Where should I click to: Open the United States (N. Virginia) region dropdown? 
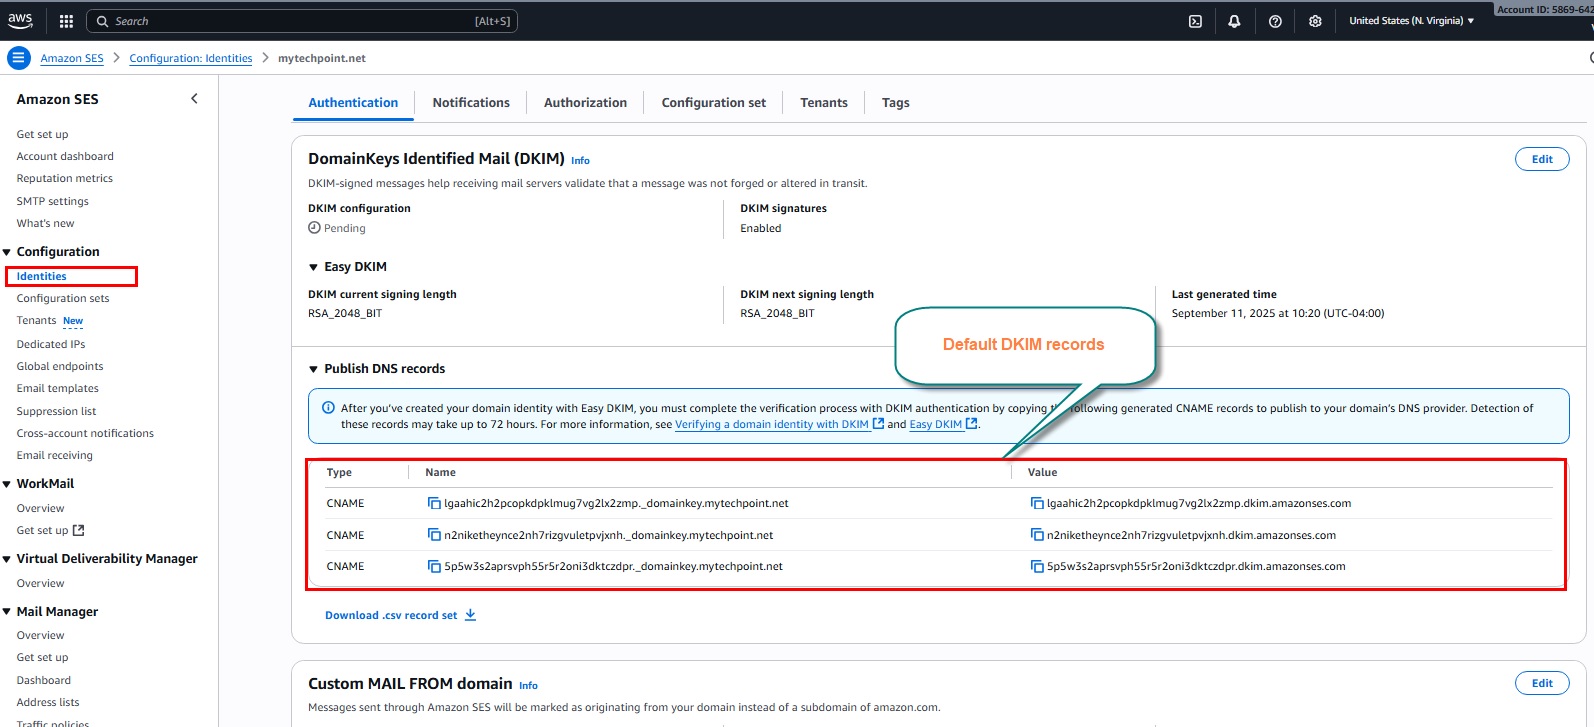[x=1411, y=21]
